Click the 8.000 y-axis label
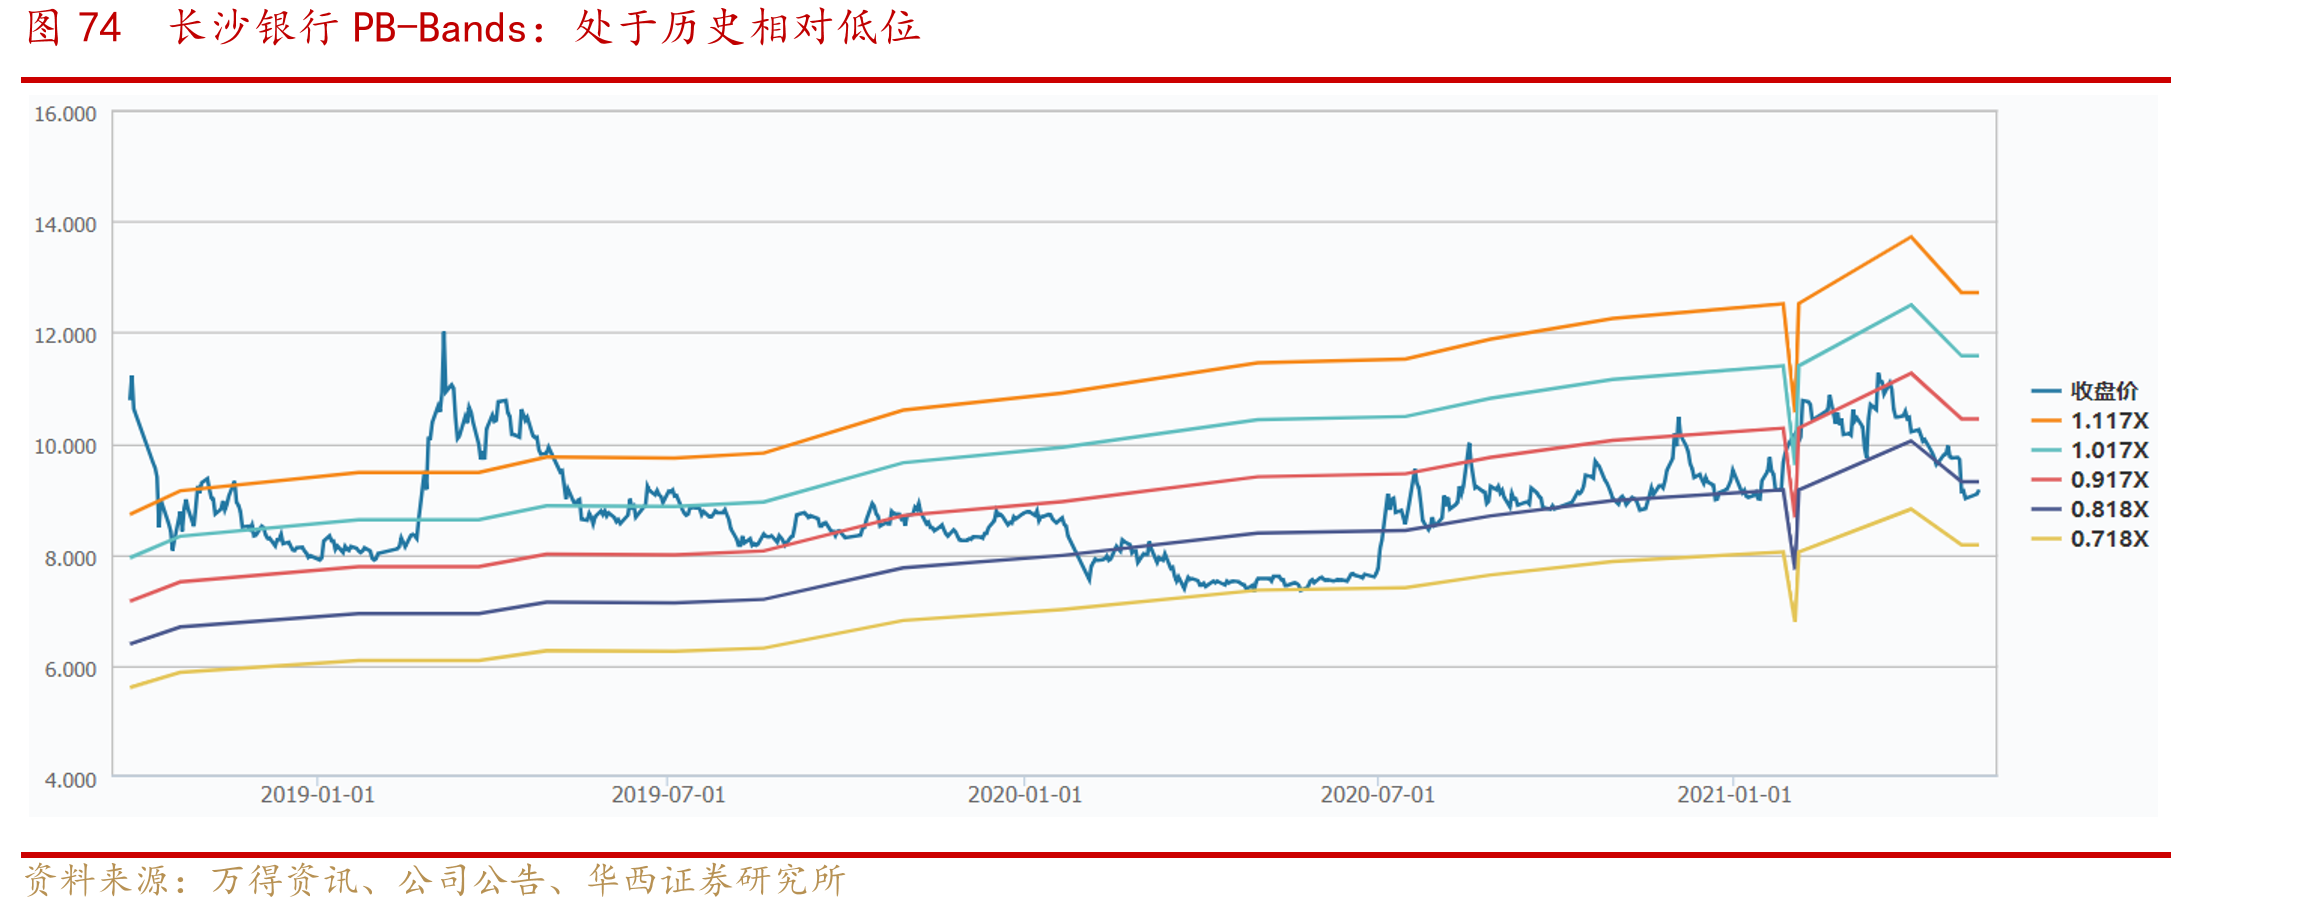2306x913 pixels. pyautogui.click(x=70, y=558)
